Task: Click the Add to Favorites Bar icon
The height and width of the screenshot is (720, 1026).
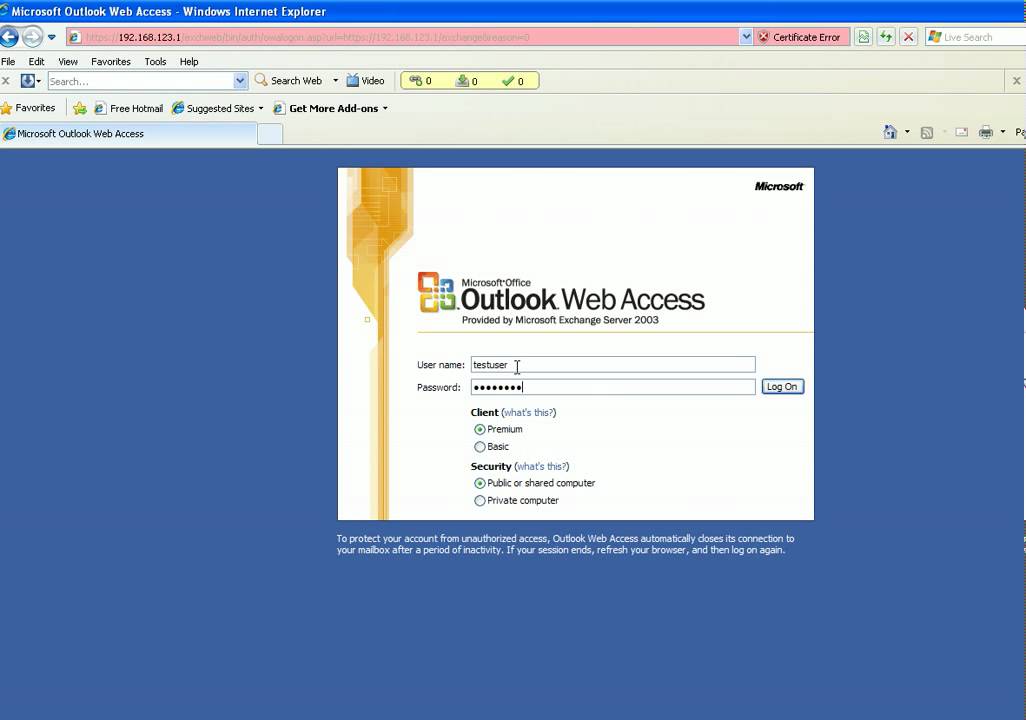Action: [x=80, y=108]
